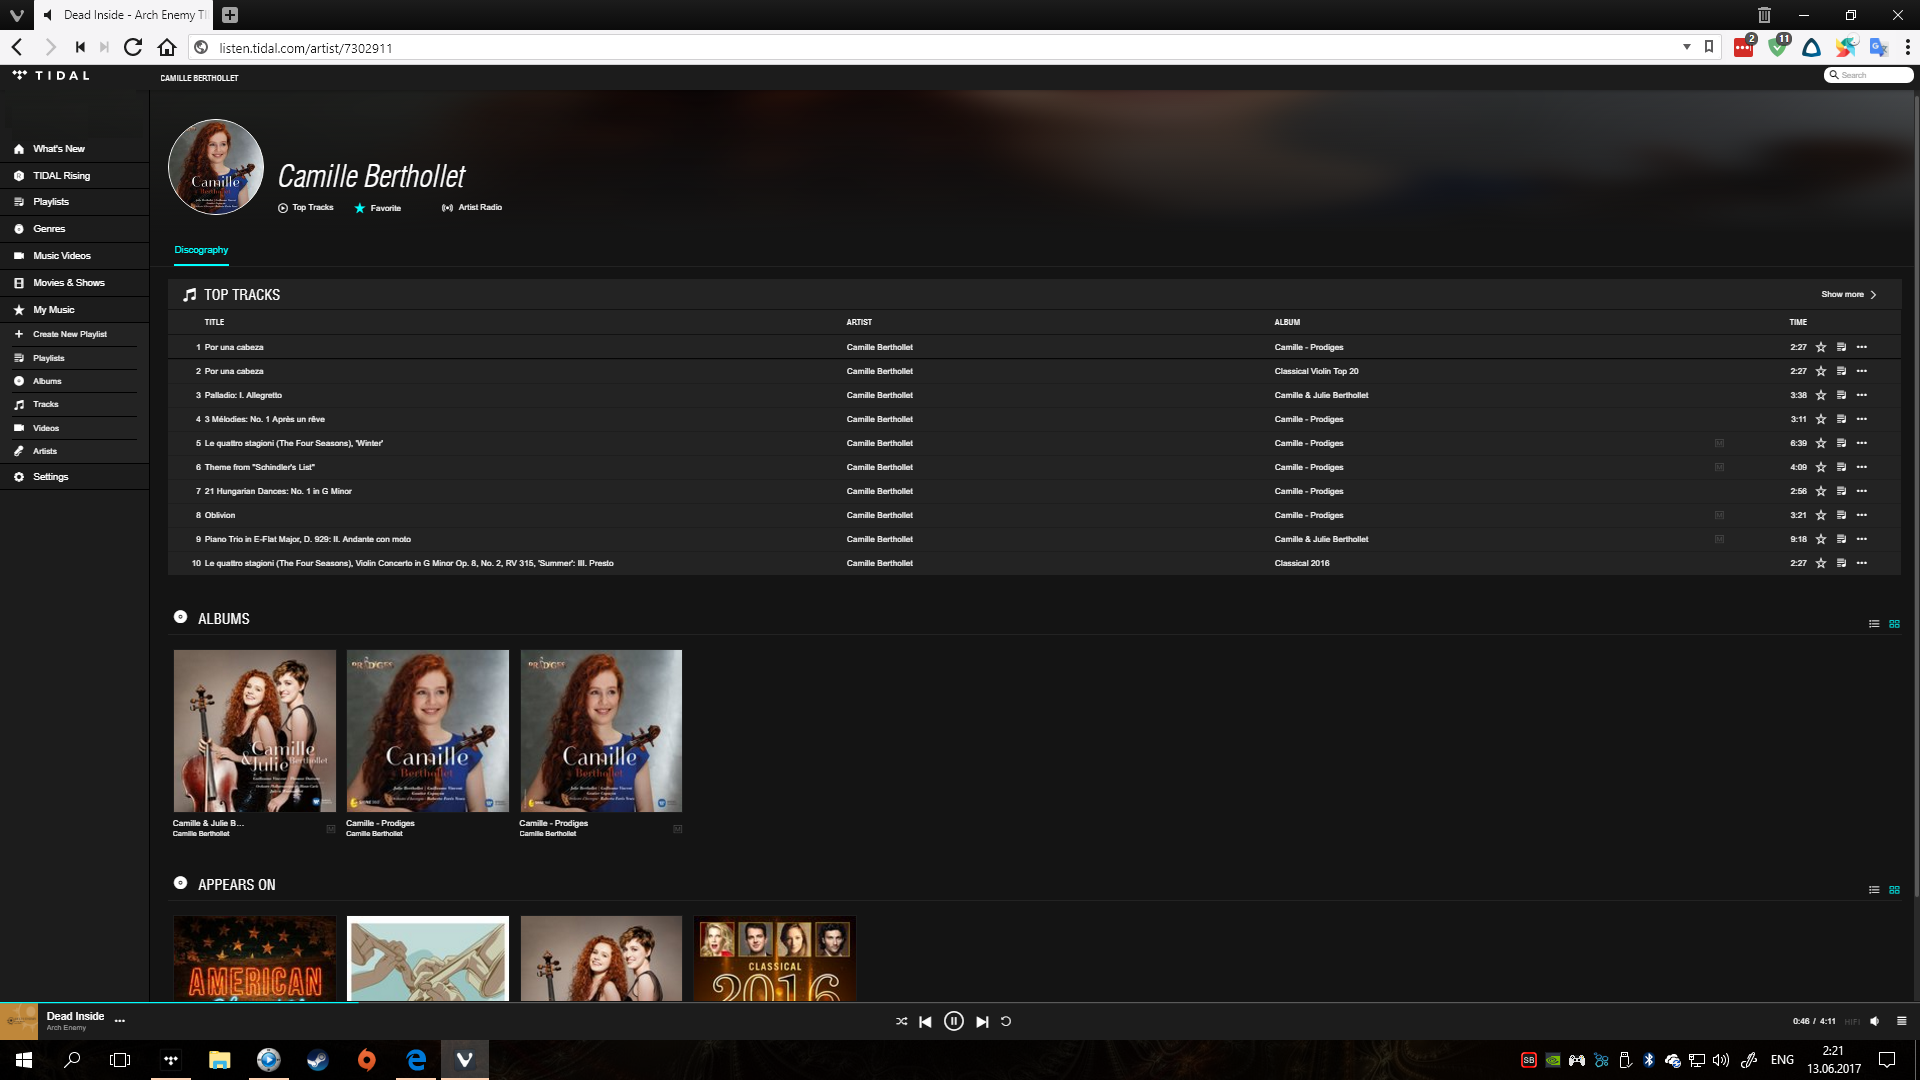
Task: Favorite 'Palladio: I. Allegretto' track star
Action: [1821, 395]
